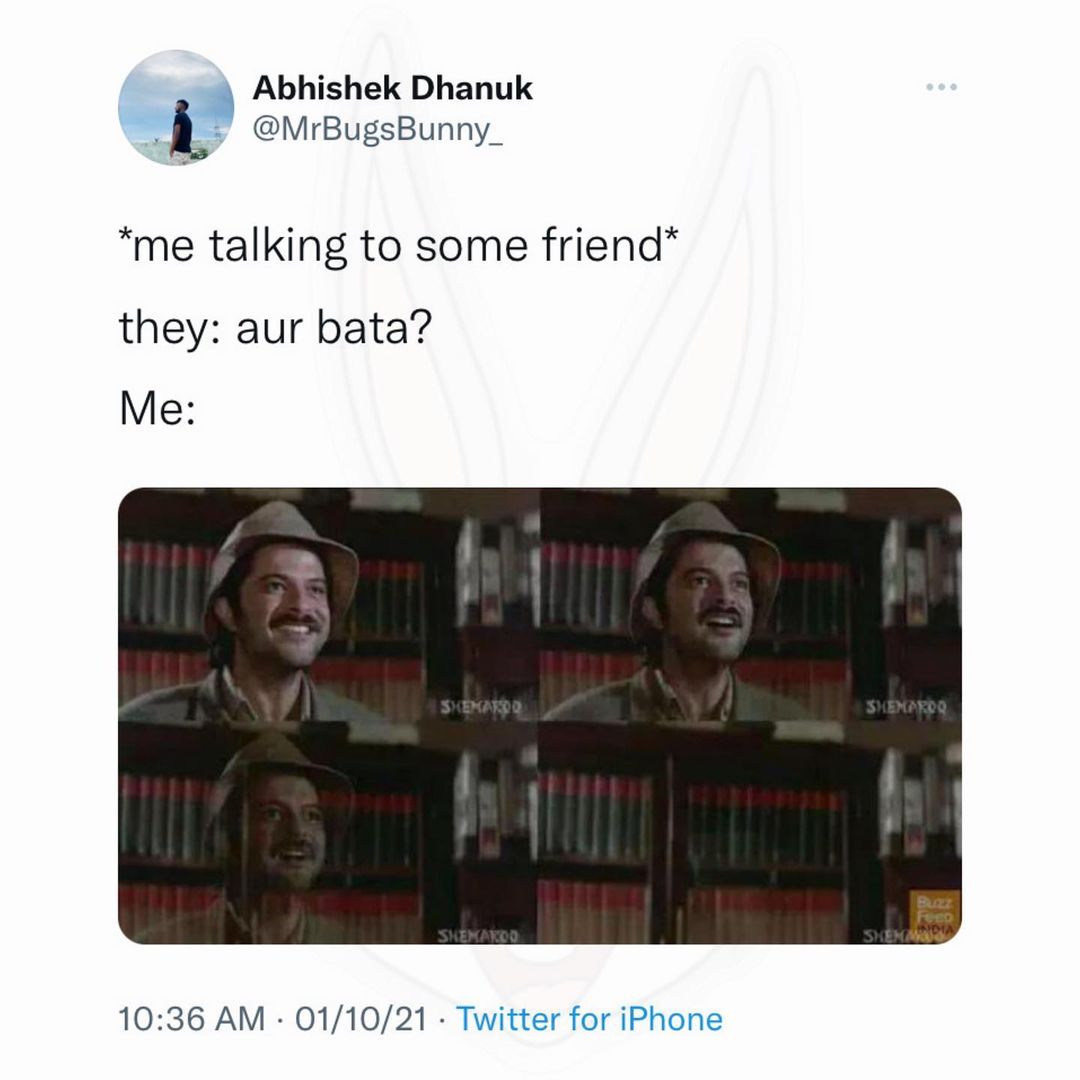Open the Twitter for iPhone source link

coord(590,1019)
